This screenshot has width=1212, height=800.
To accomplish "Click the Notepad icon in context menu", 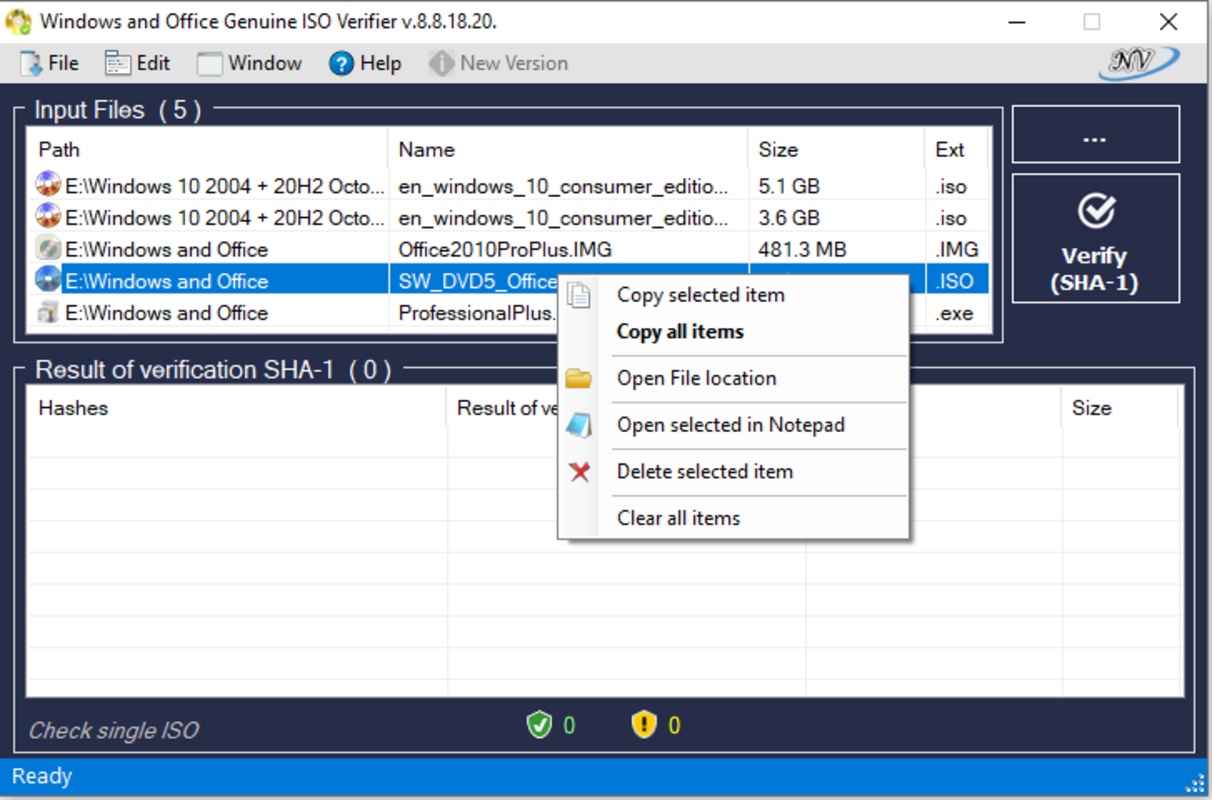I will pos(579,425).
